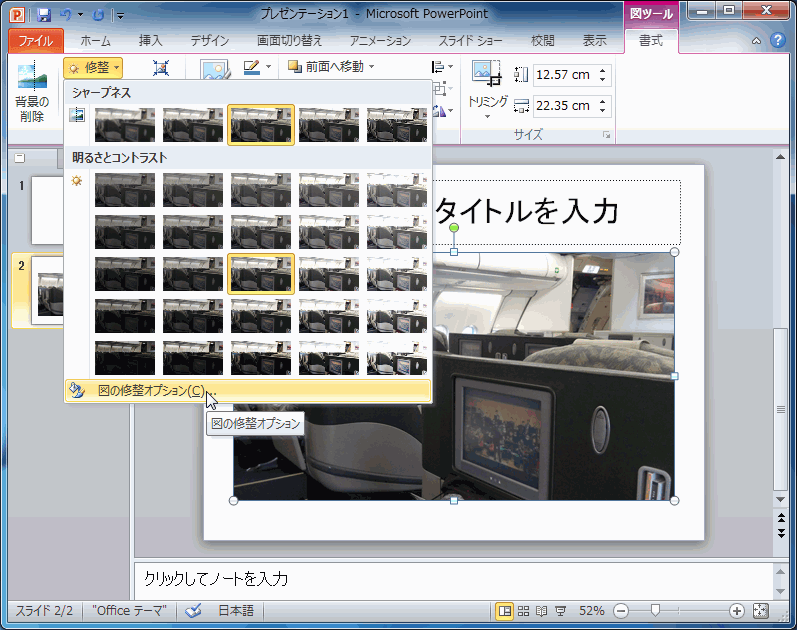
Task: Open 前面へ移動 dropdown arrow
Action: (x=372, y=67)
